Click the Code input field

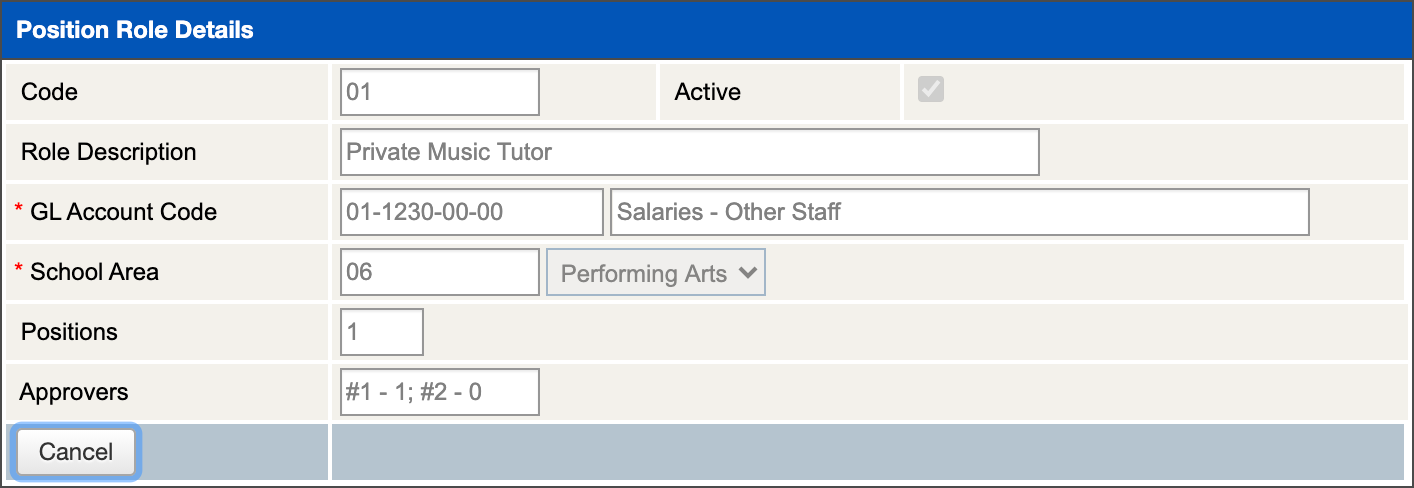[x=439, y=92]
